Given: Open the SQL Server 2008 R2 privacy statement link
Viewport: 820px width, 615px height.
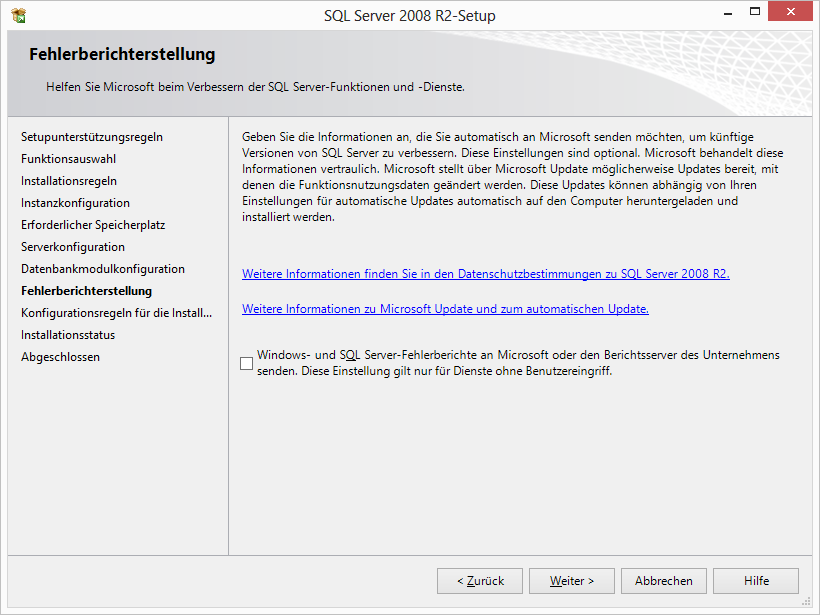Looking at the screenshot, I should [x=486, y=274].
